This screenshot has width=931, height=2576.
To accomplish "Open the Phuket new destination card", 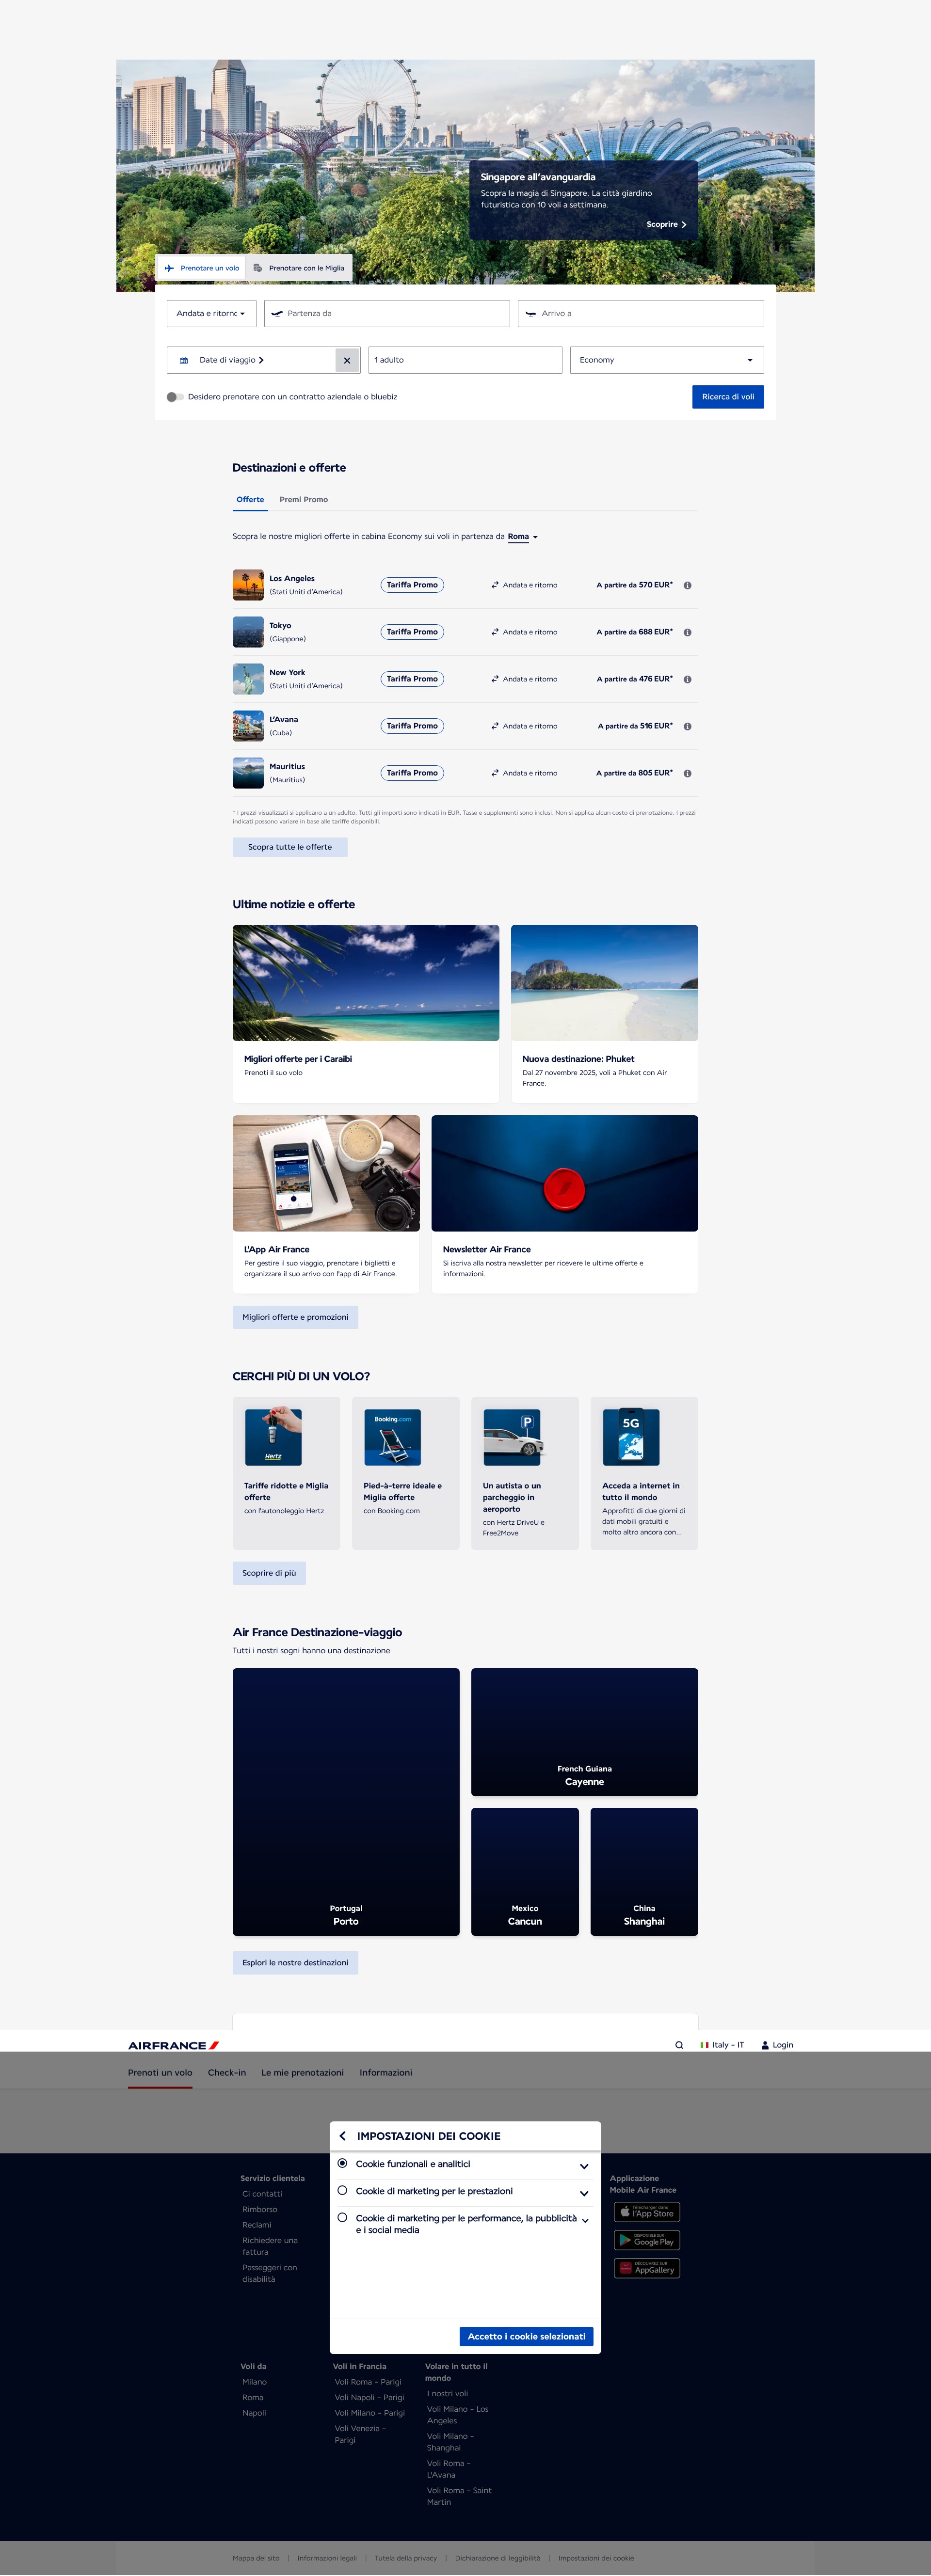I will pos(604,1014).
